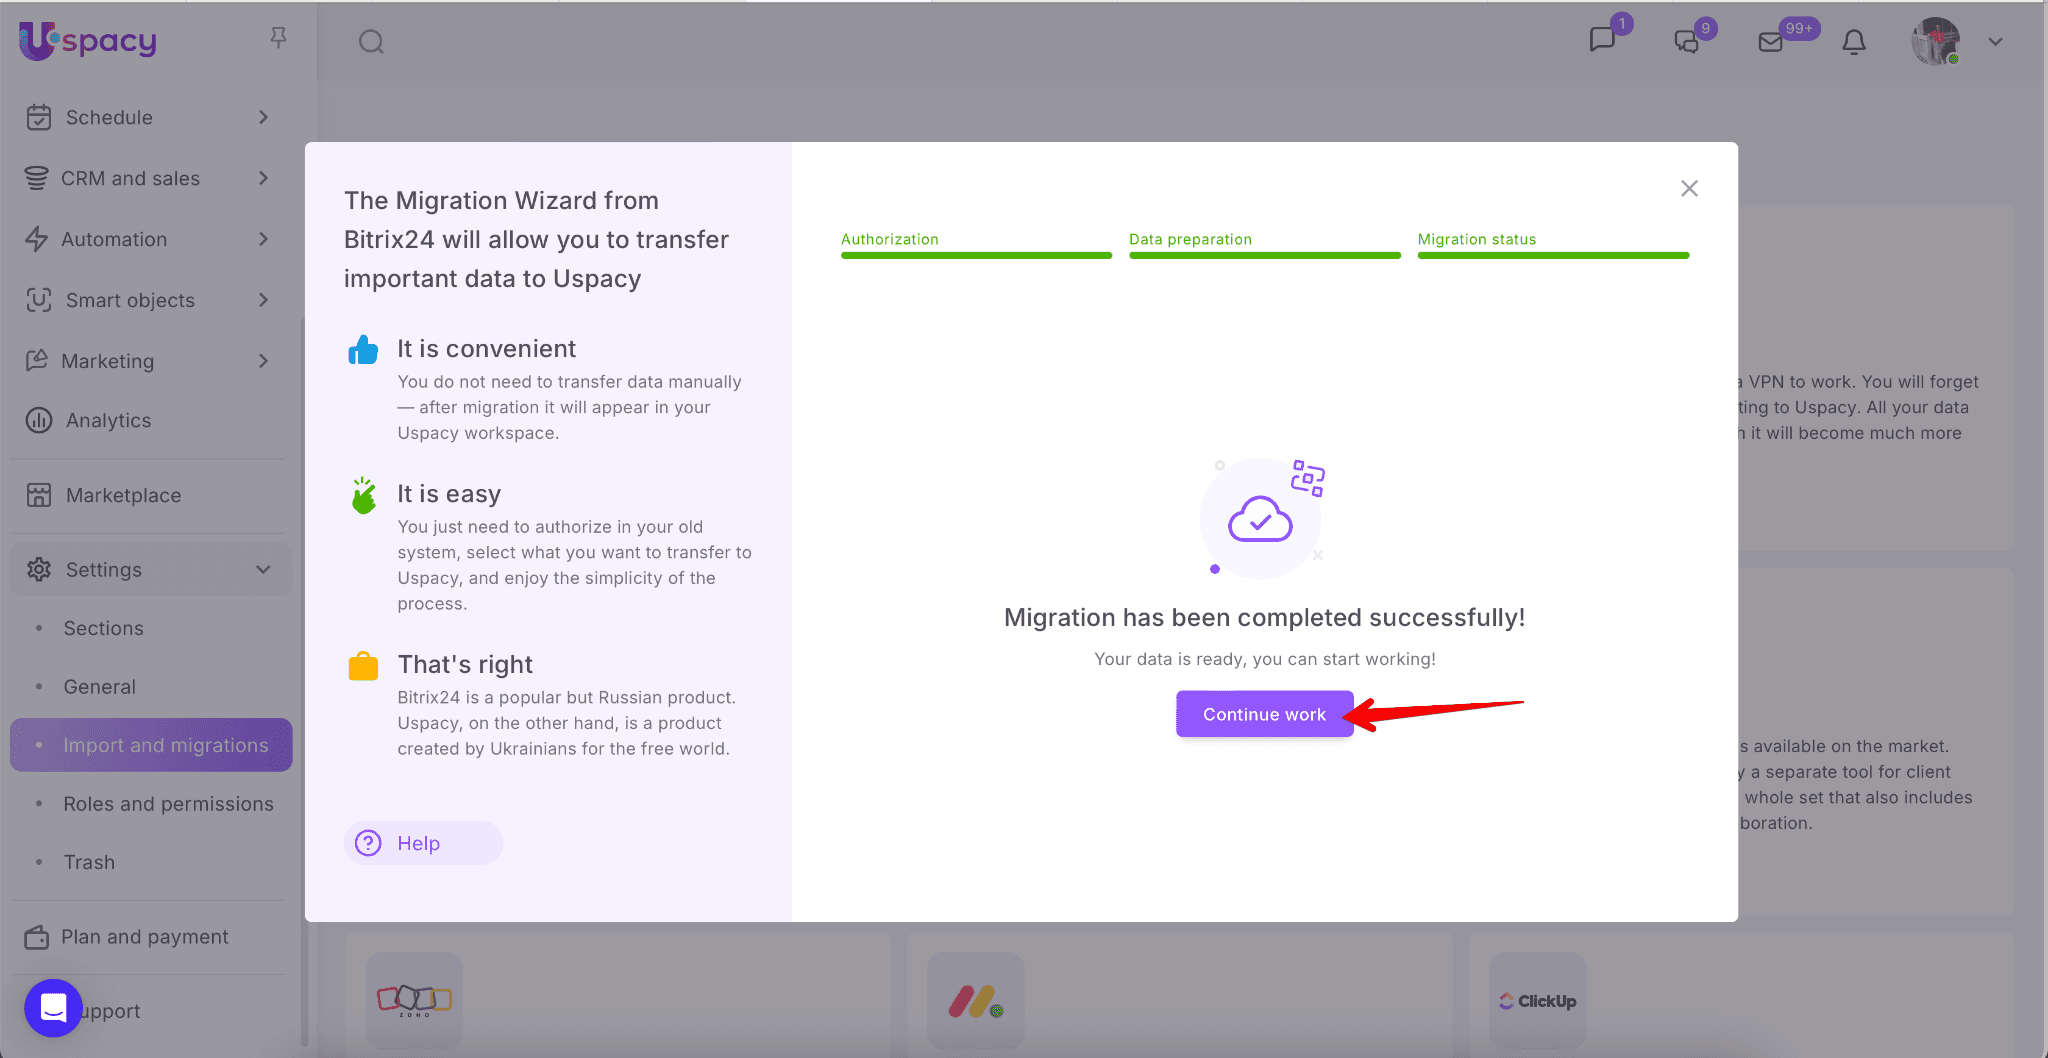
Task: Click 'It is convenient' heading
Action: 487,348
